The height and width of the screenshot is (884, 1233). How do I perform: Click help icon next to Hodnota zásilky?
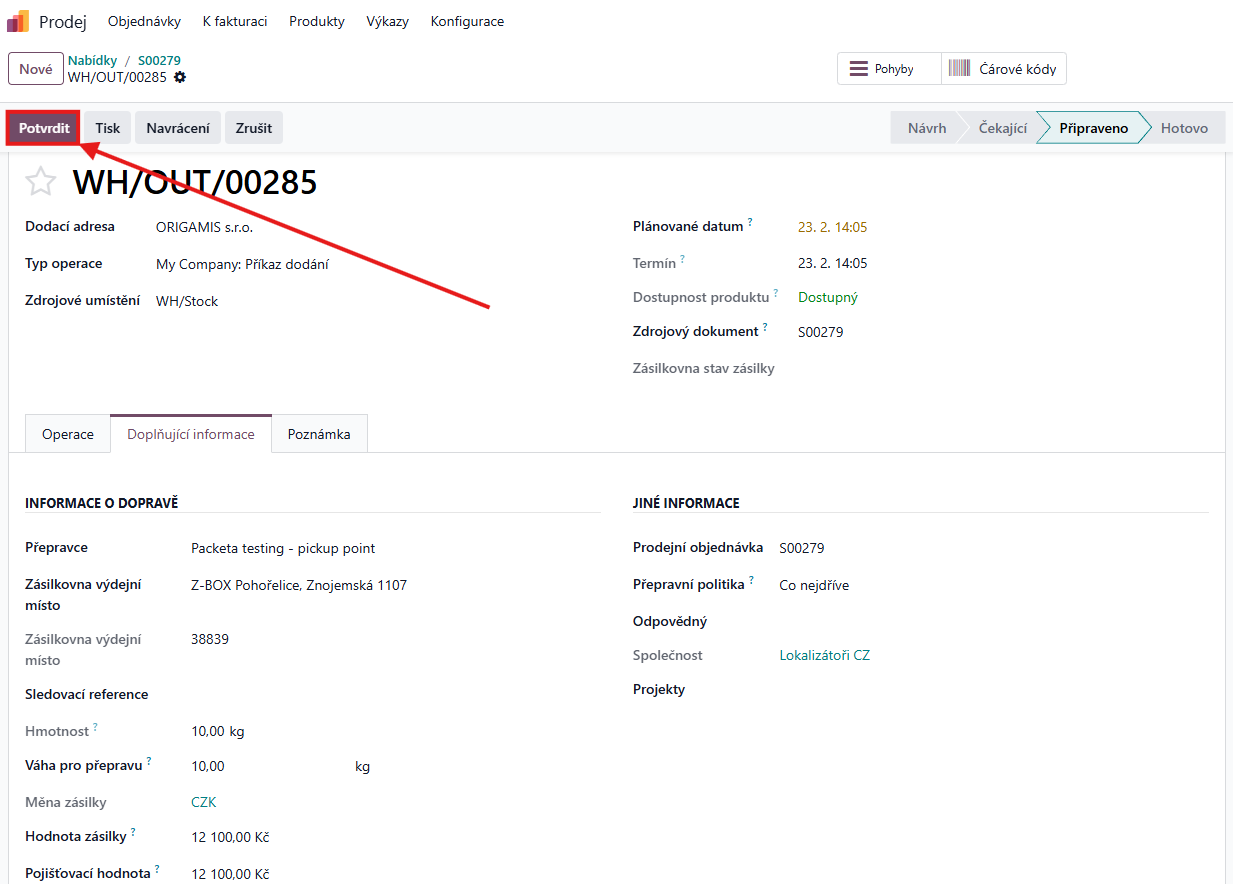(x=133, y=832)
